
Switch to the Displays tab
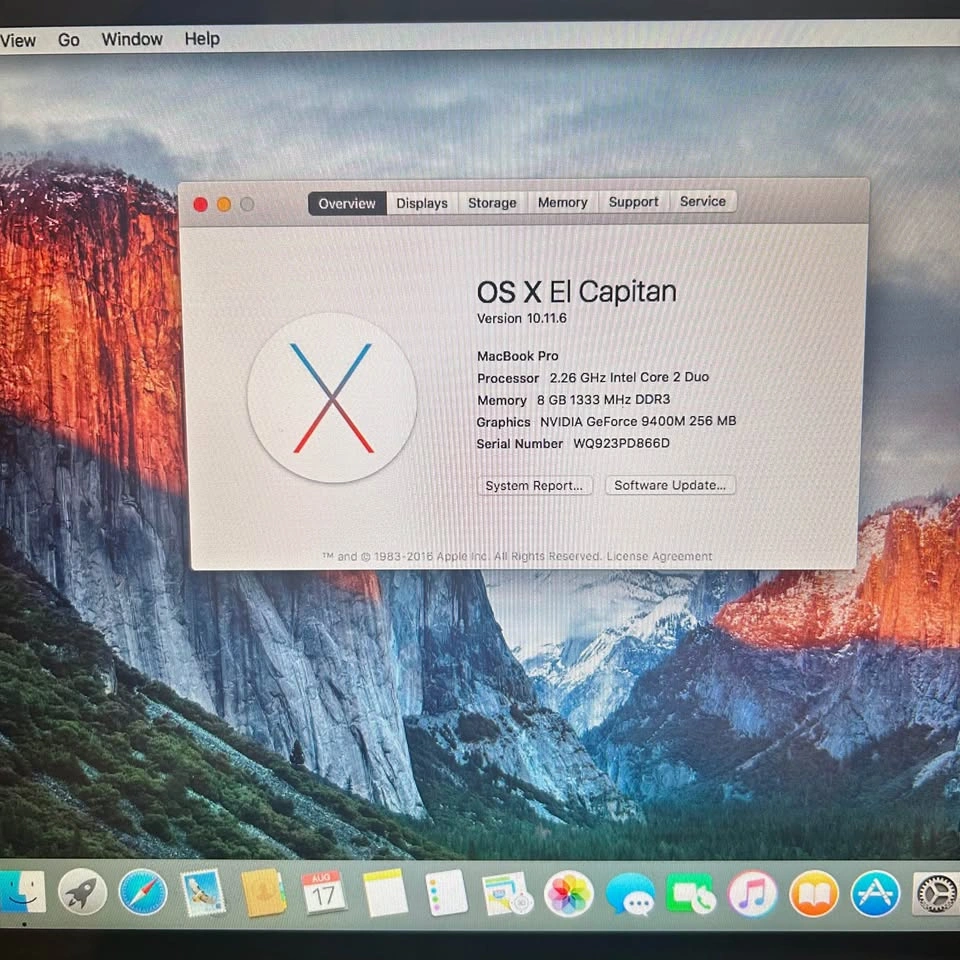point(422,203)
